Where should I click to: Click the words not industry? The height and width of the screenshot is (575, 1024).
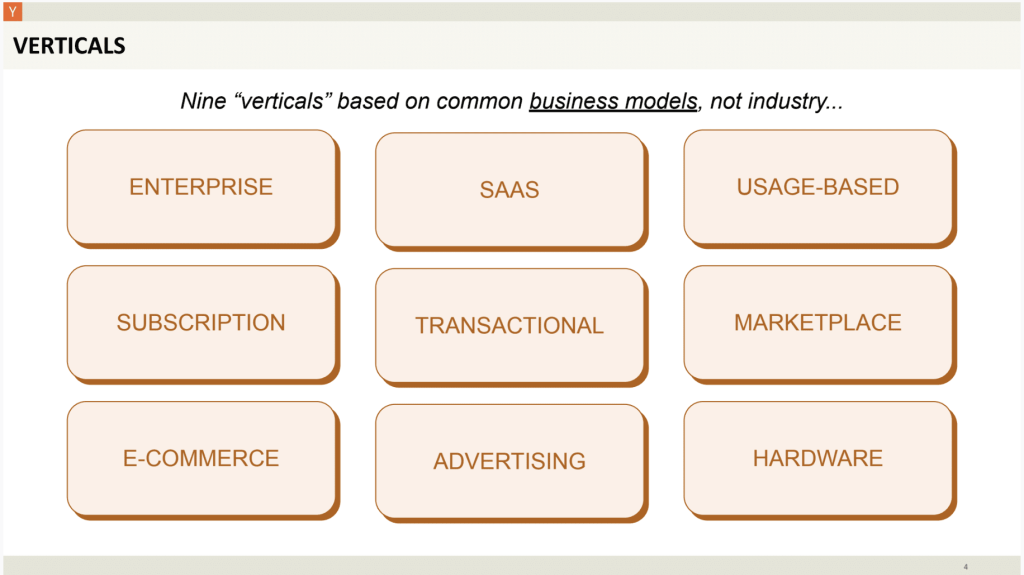coord(768,101)
